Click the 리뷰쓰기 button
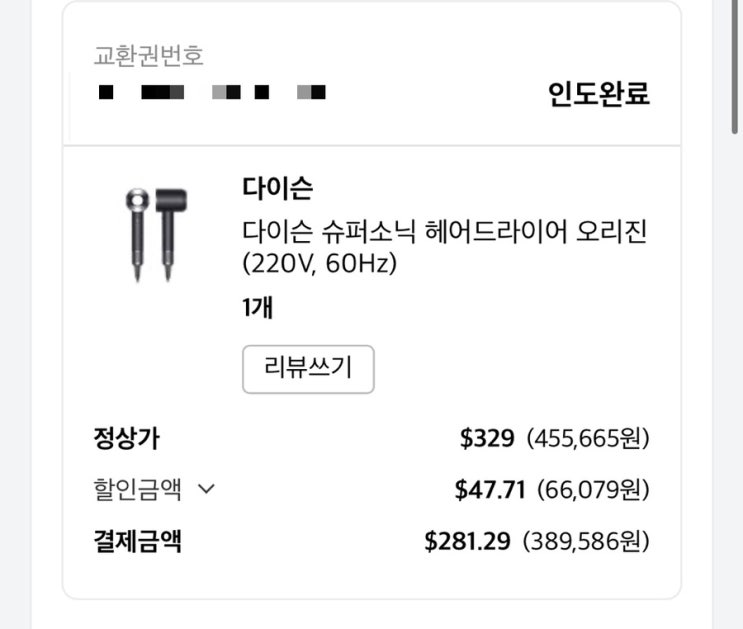This screenshot has width=743, height=629. (308, 369)
